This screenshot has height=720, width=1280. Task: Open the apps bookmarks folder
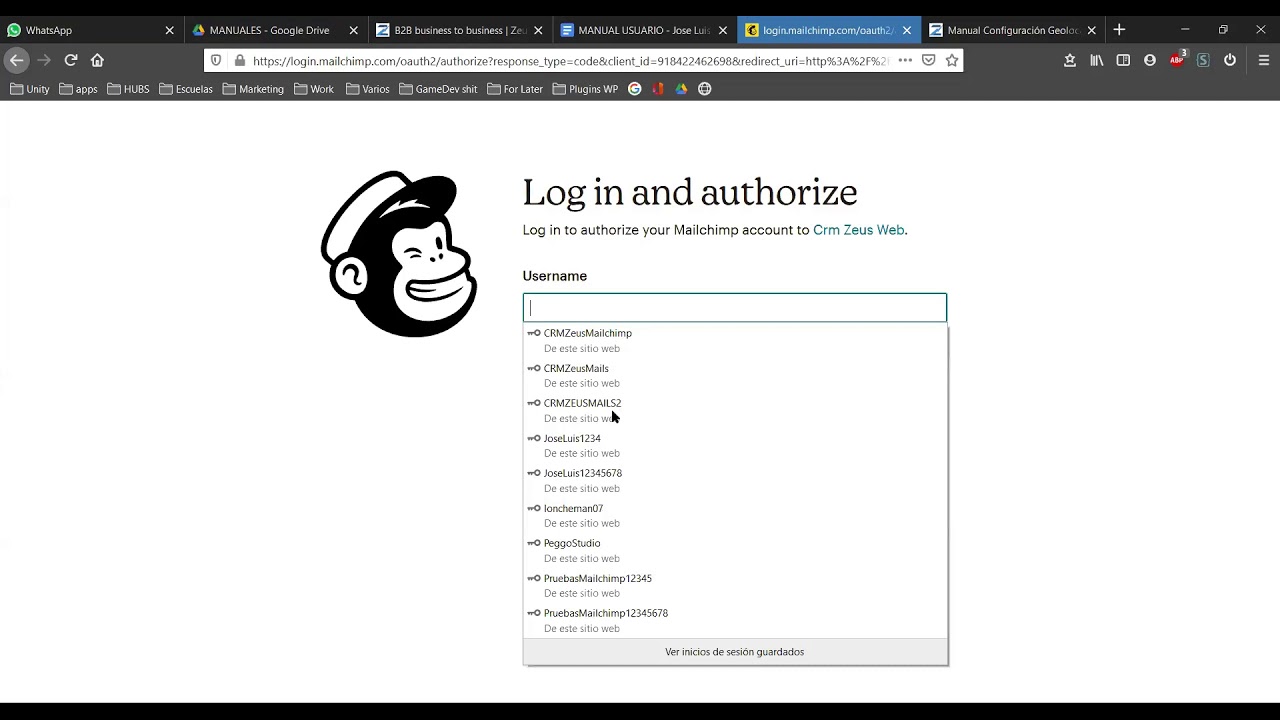(79, 89)
